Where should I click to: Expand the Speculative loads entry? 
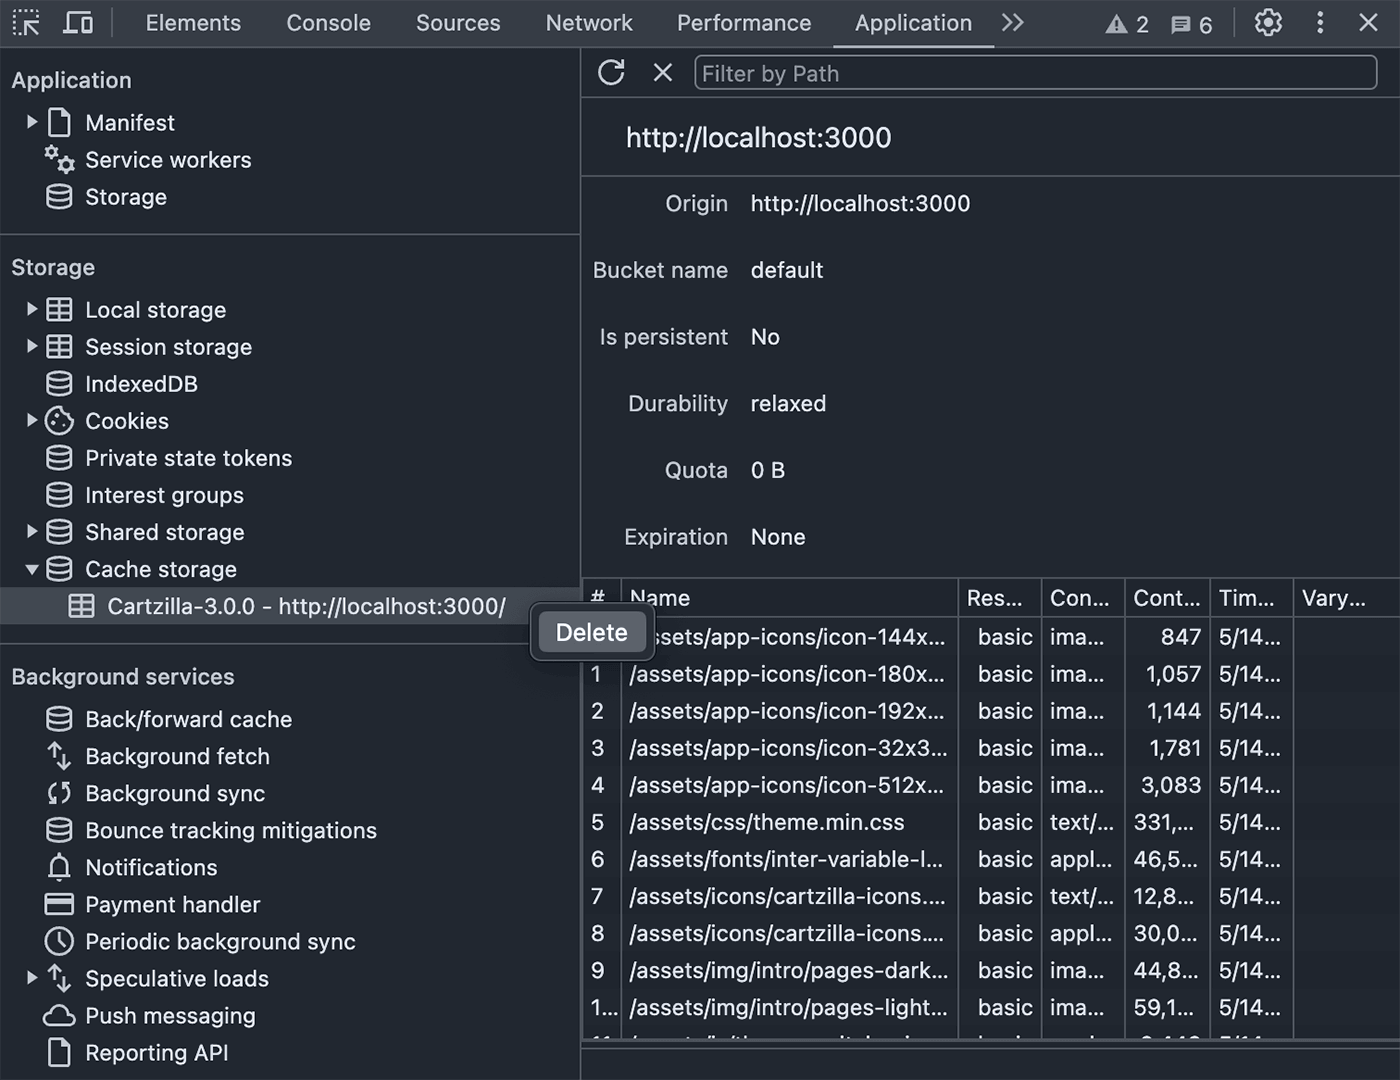(x=31, y=978)
